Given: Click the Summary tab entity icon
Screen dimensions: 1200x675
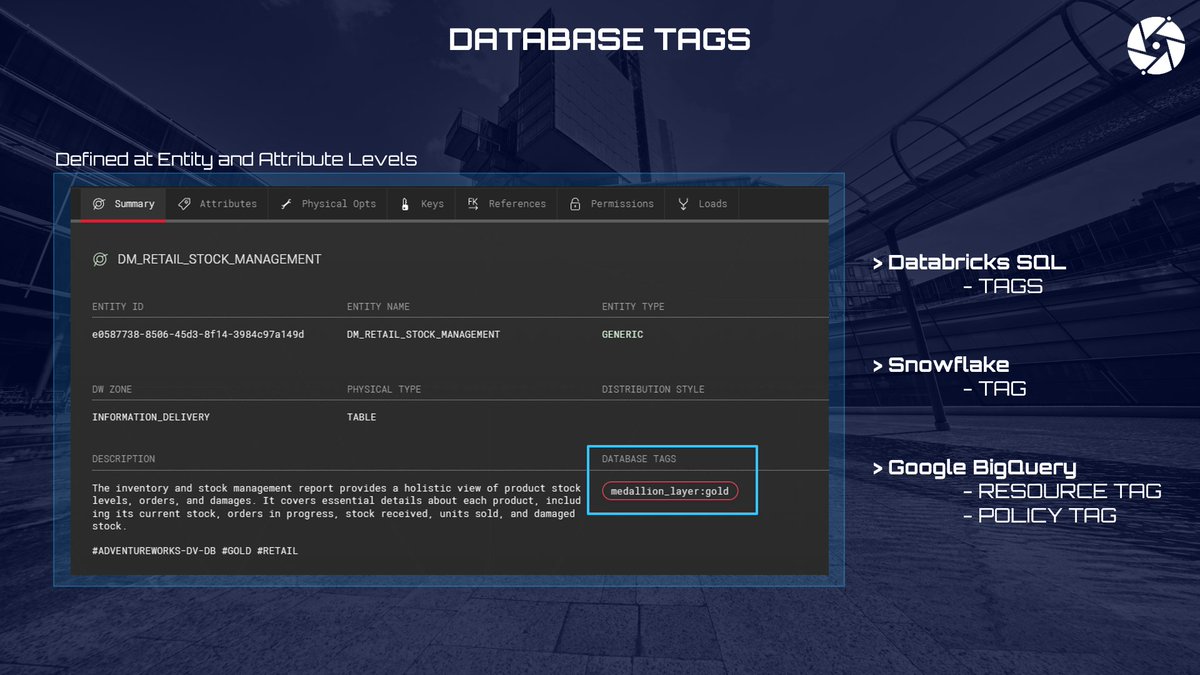Looking at the screenshot, I should [99, 204].
